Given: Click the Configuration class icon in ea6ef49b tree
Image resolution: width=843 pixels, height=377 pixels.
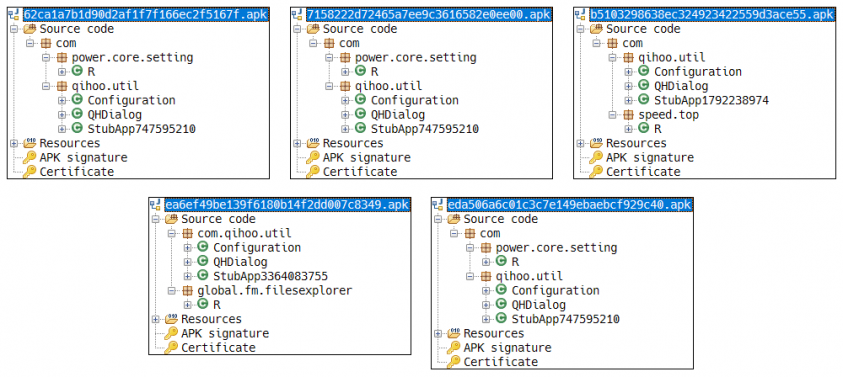Looking at the screenshot, I should pyautogui.click(x=202, y=247).
